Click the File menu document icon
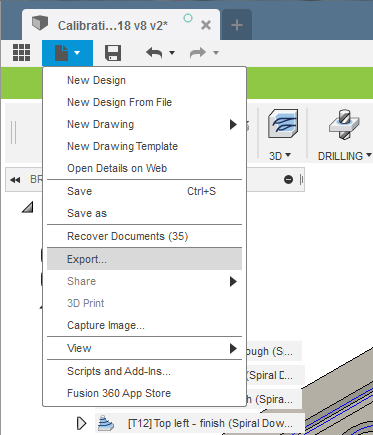Screen dimensions: 373x435 click(62, 53)
